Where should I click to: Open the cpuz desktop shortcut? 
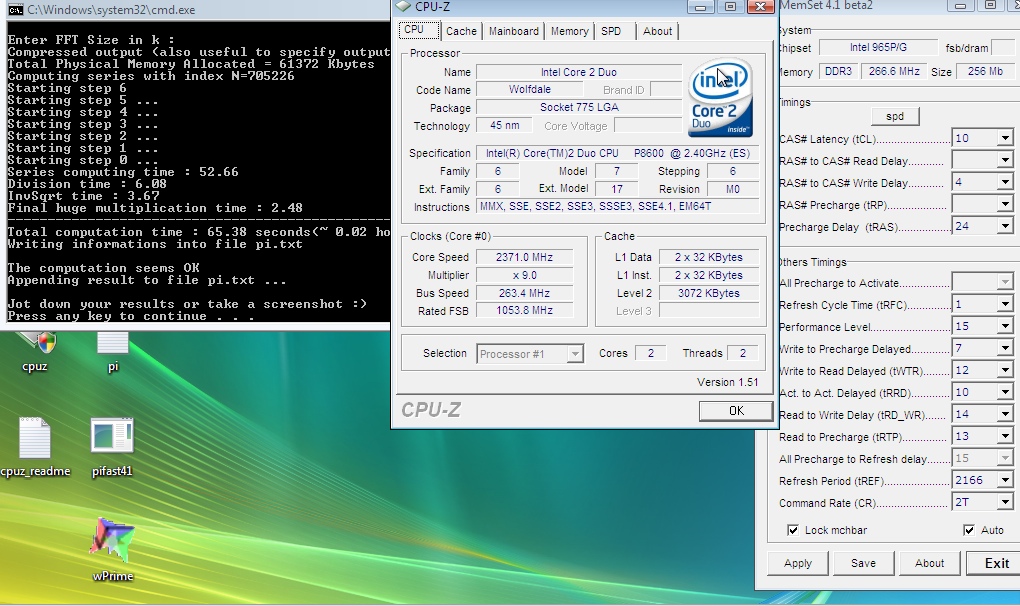[35, 351]
